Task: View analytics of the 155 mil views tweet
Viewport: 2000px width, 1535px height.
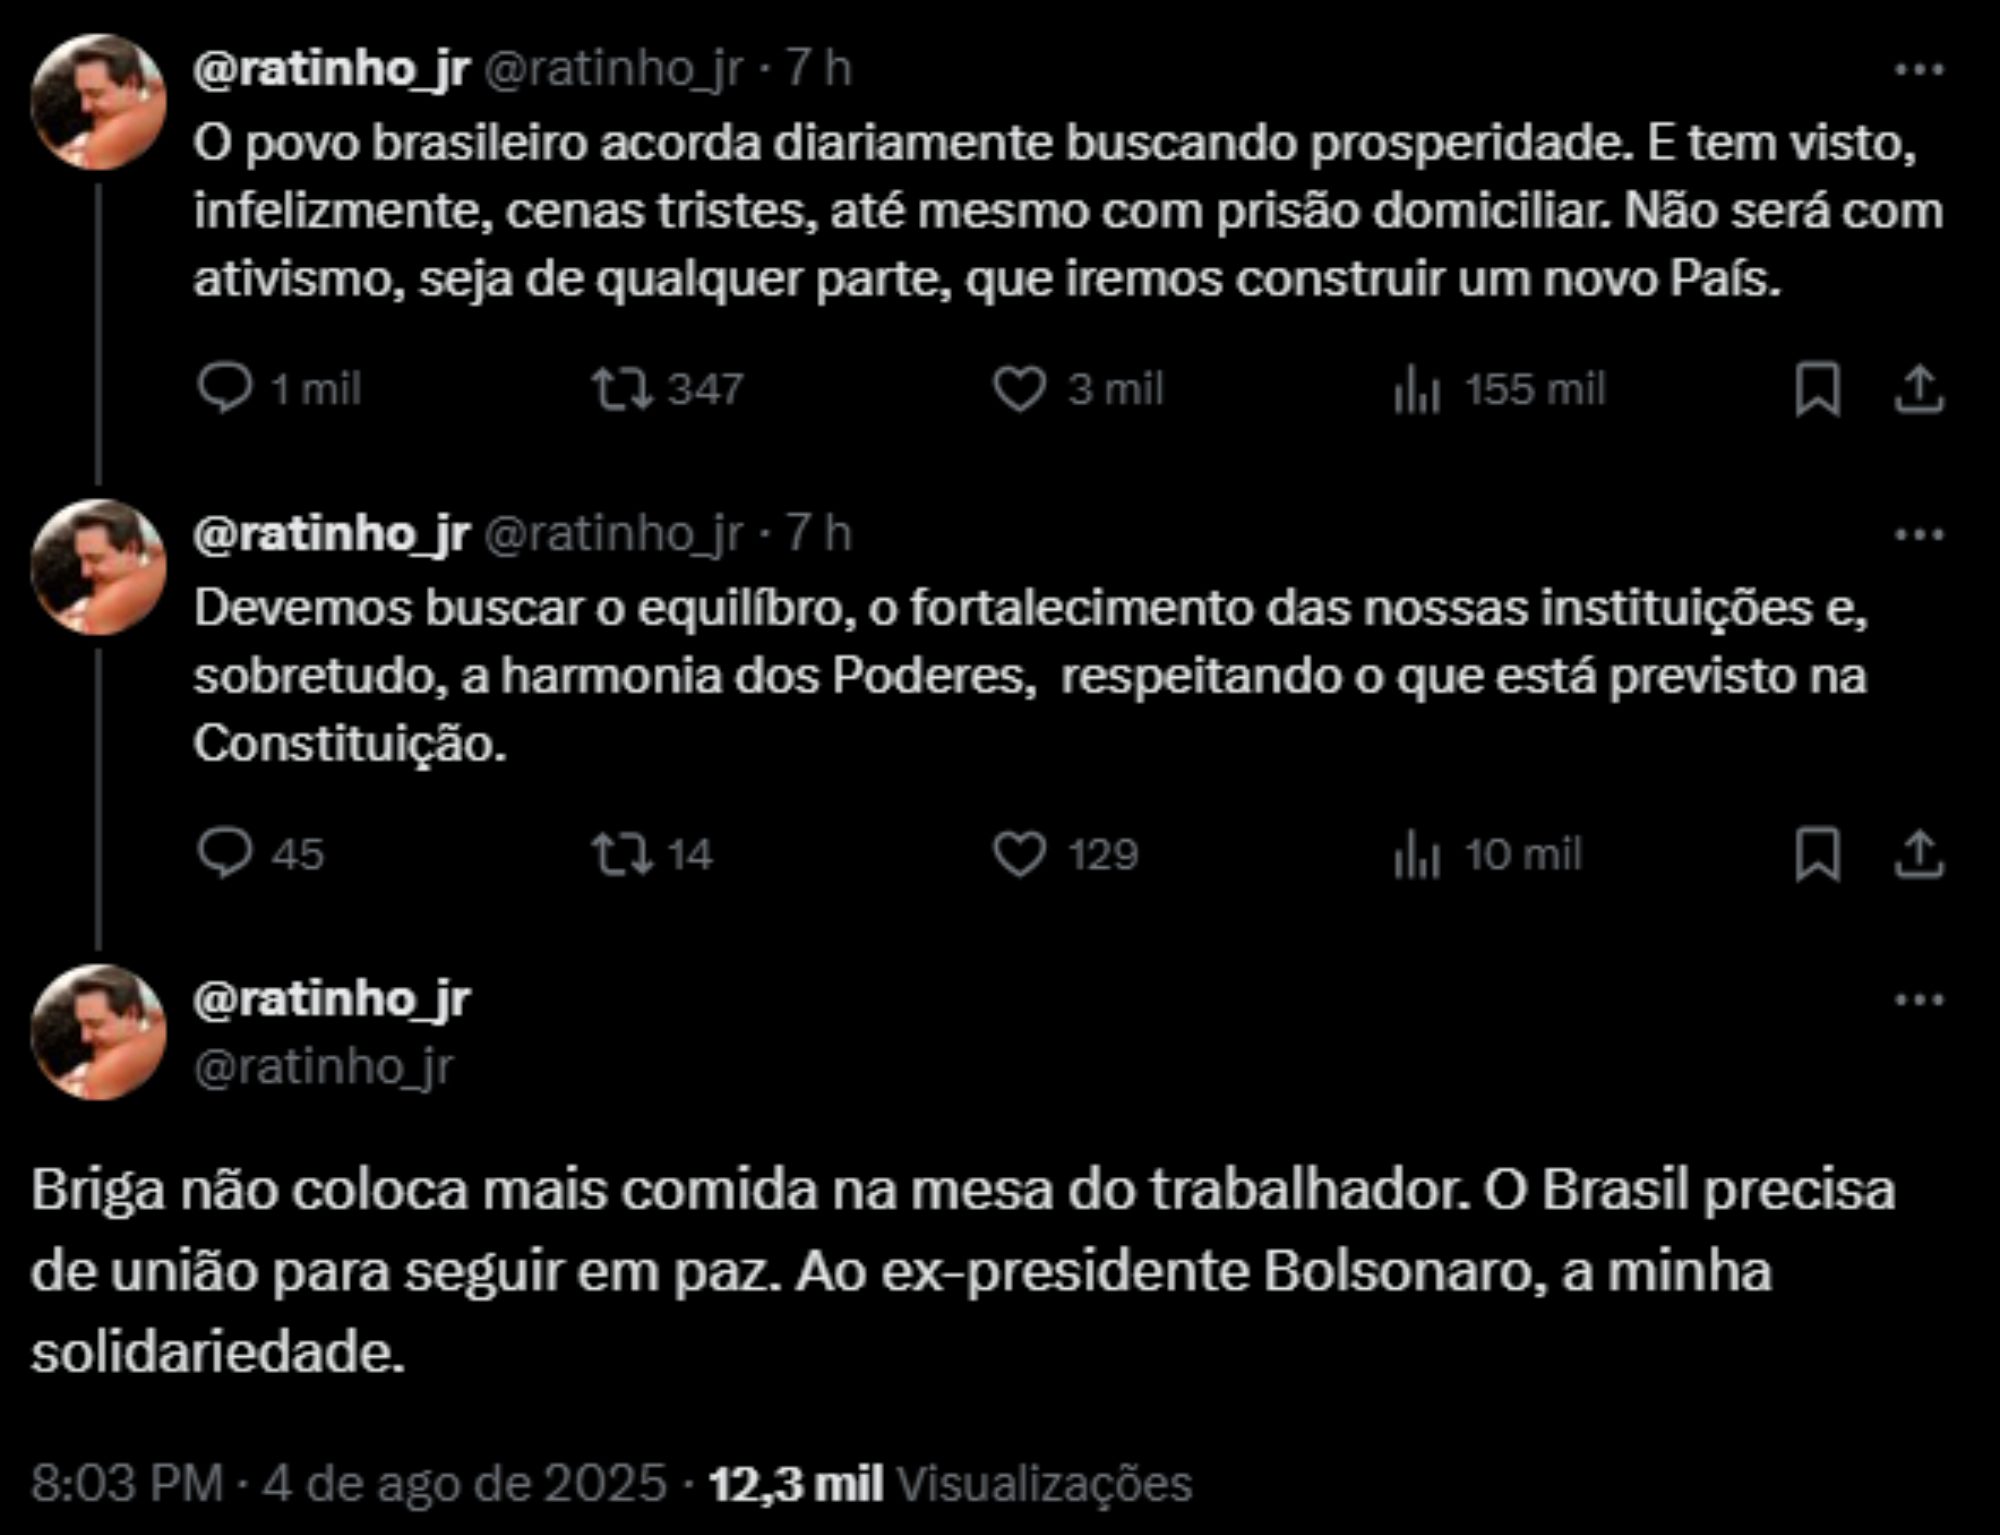Action: (1417, 389)
